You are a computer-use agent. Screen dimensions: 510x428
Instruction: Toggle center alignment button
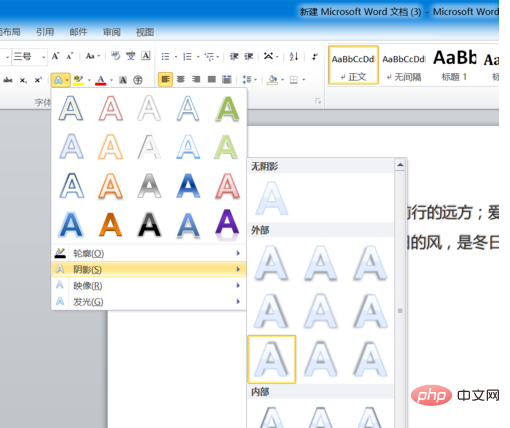(181, 79)
